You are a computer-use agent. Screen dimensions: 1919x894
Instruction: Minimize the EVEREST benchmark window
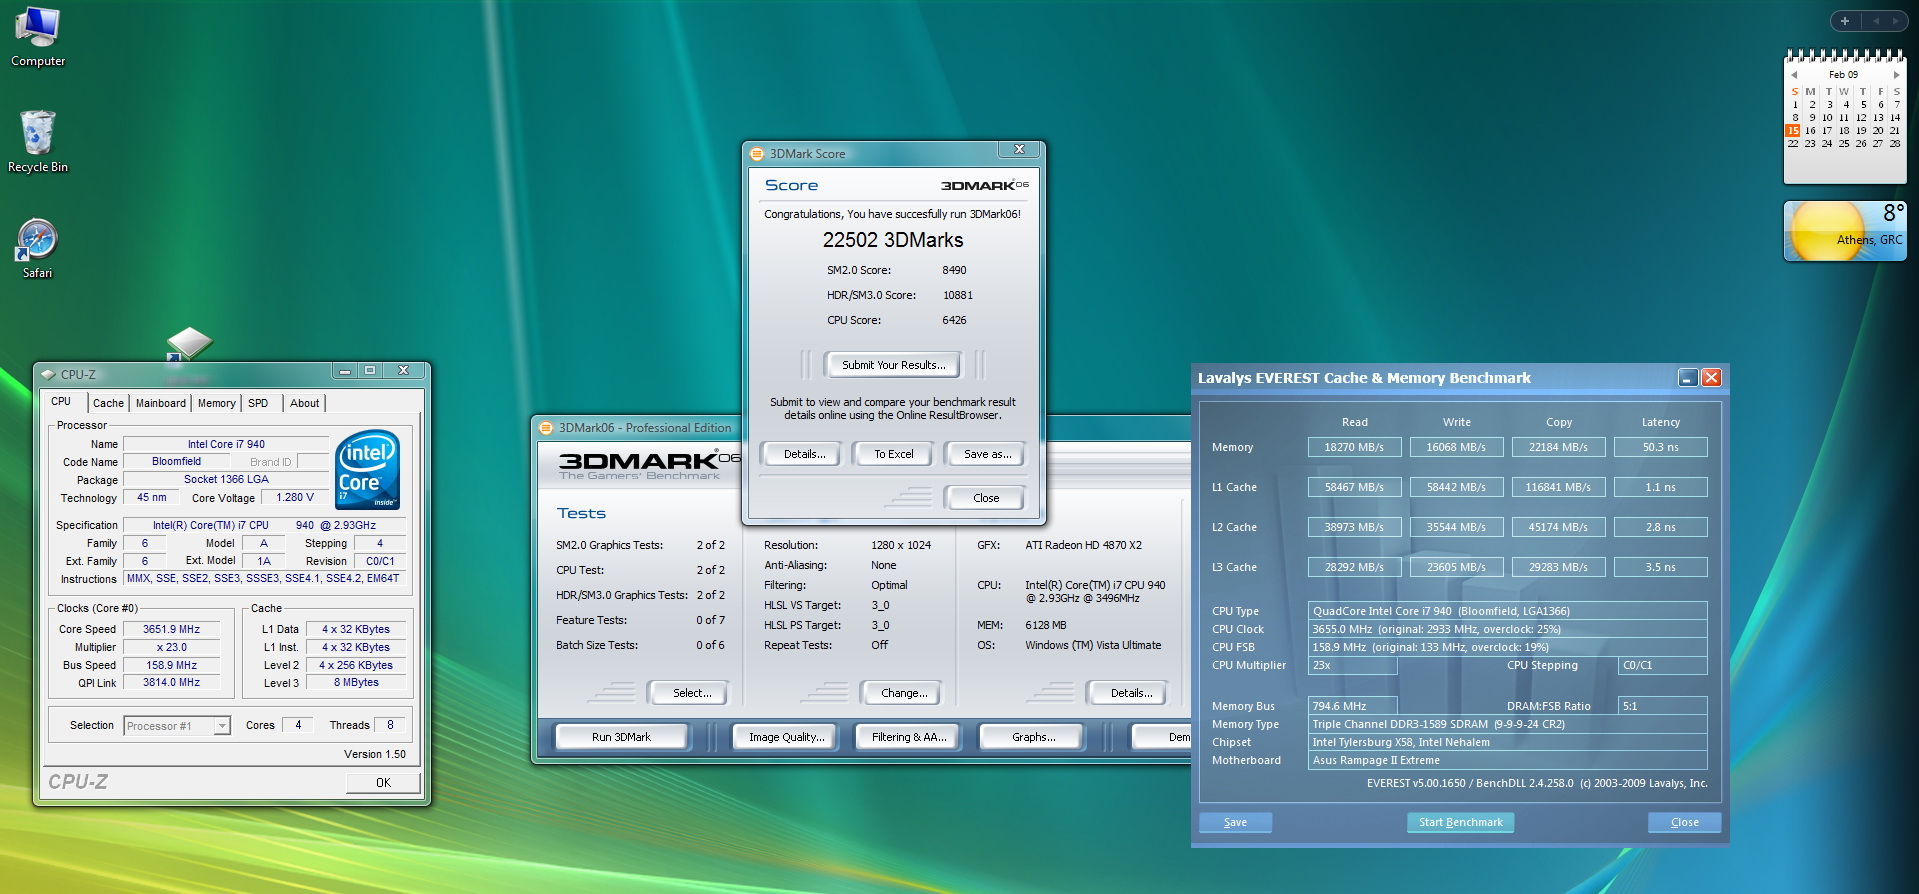tap(1688, 377)
